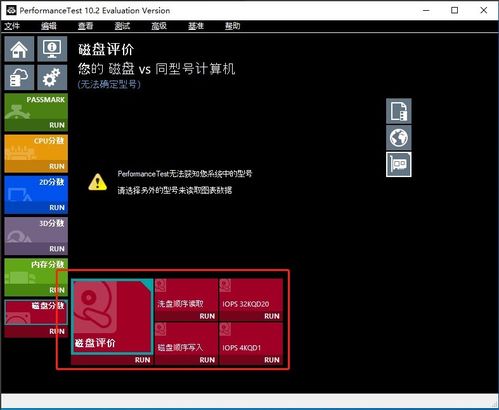Select the 磁盘顺序写入 tile

[x=186, y=339]
